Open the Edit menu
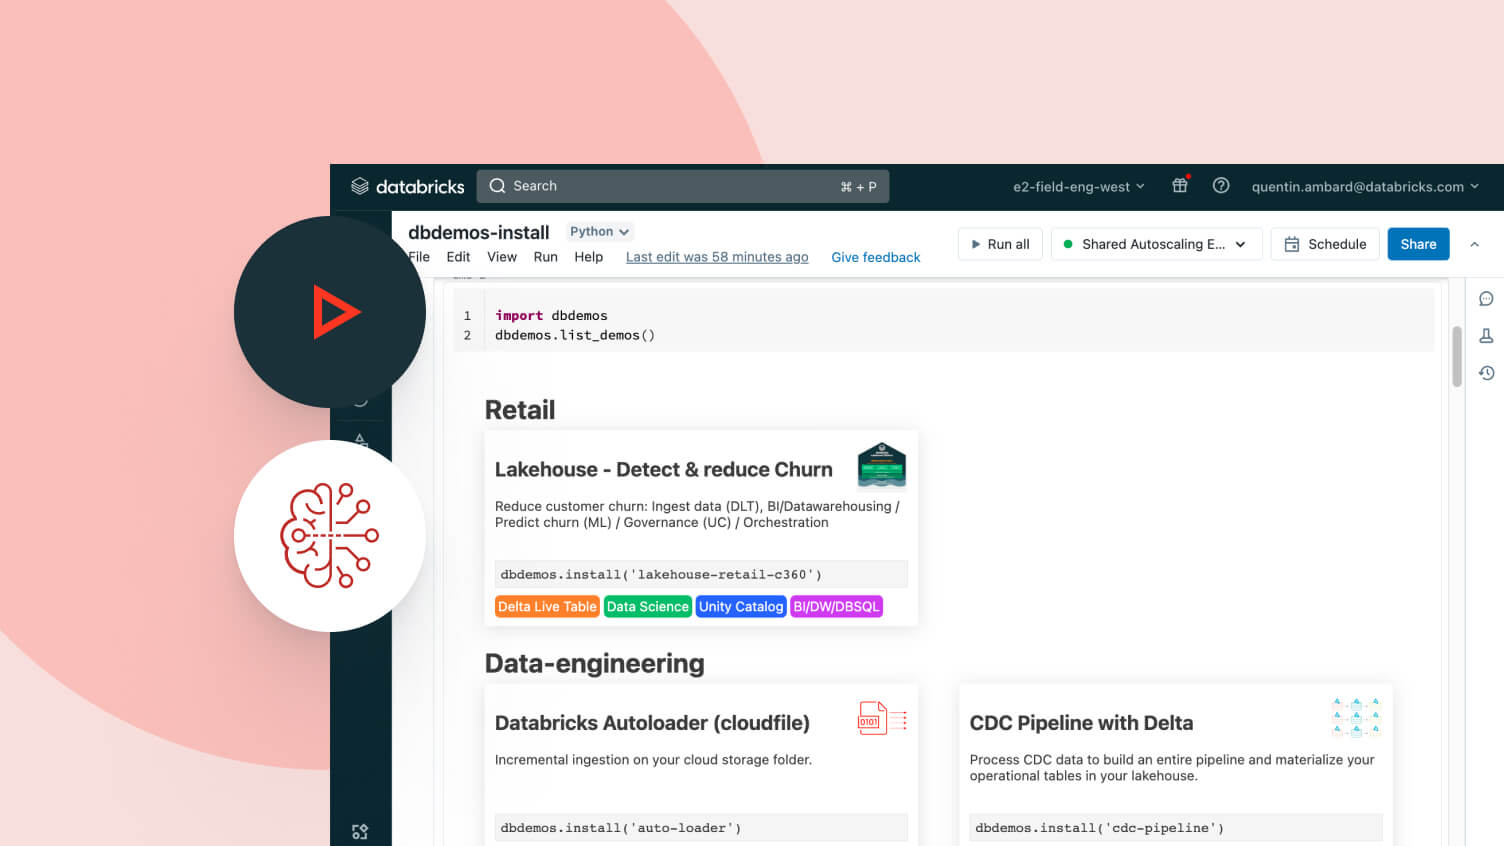Image resolution: width=1504 pixels, height=846 pixels. click(458, 257)
